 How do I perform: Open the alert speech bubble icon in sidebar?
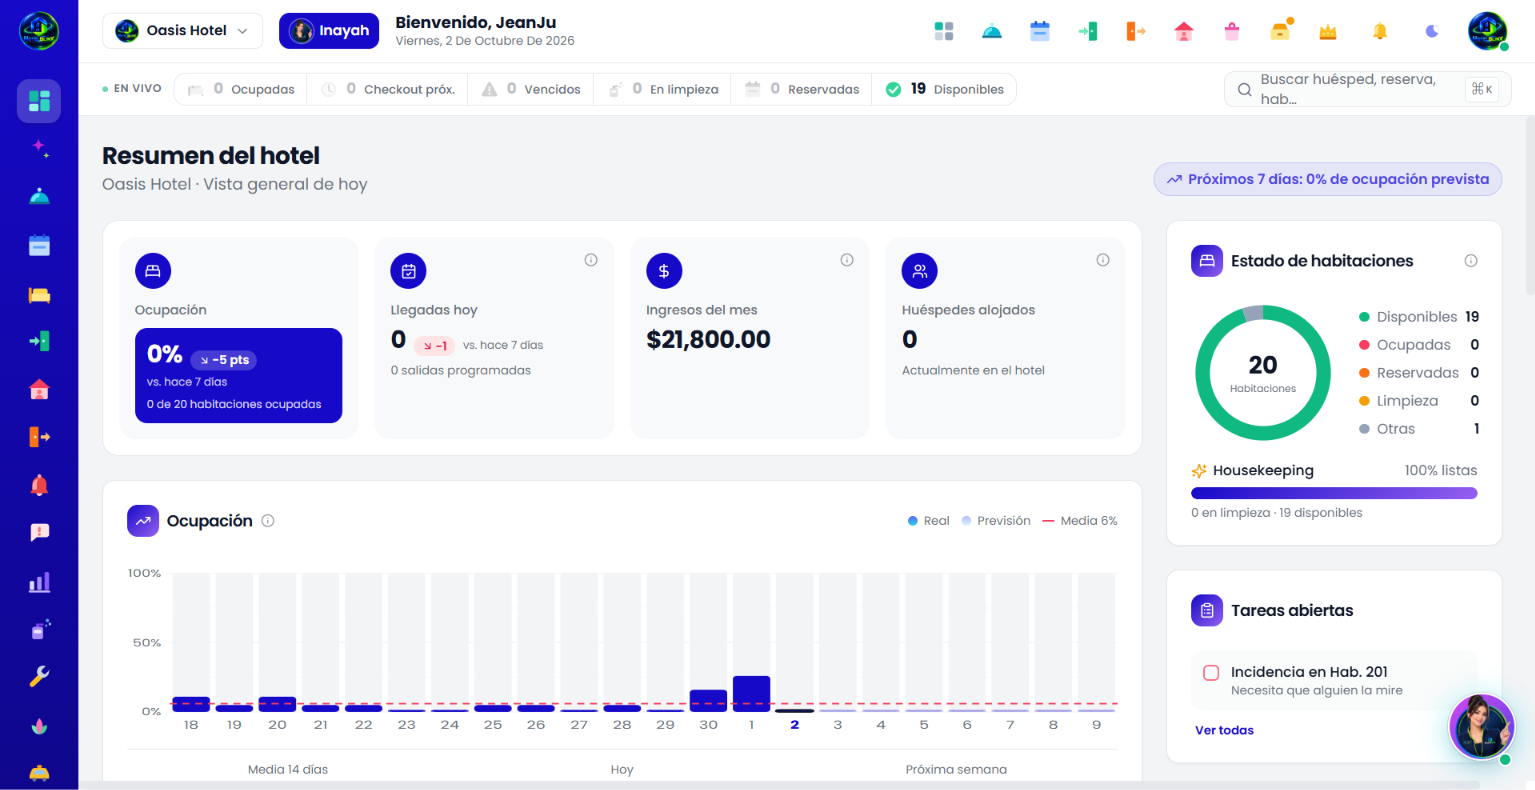39,533
